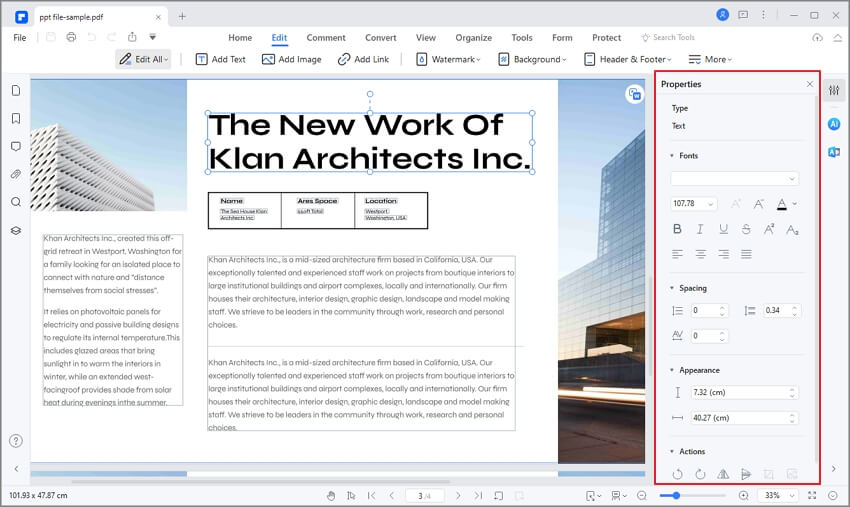
Task: Rotate object counterclockwise in Actions
Action: [677, 474]
